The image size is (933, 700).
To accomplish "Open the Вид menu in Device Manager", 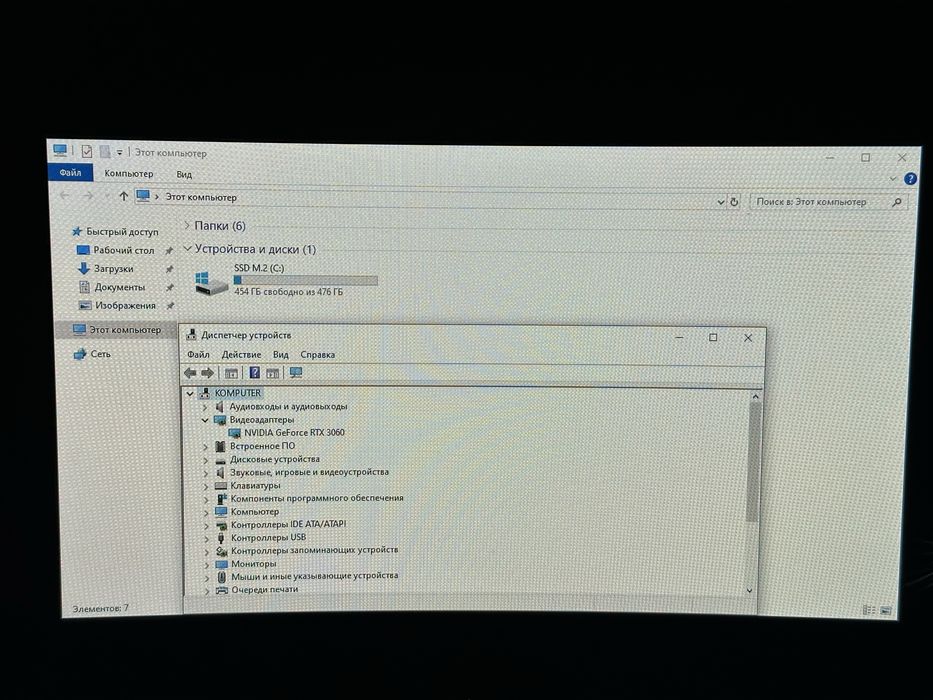I will coord(281,355).
